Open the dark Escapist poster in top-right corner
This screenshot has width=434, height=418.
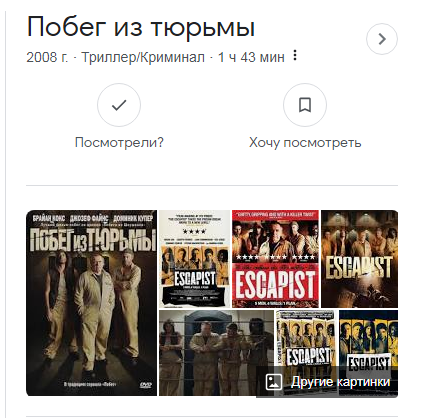point(359,259)
